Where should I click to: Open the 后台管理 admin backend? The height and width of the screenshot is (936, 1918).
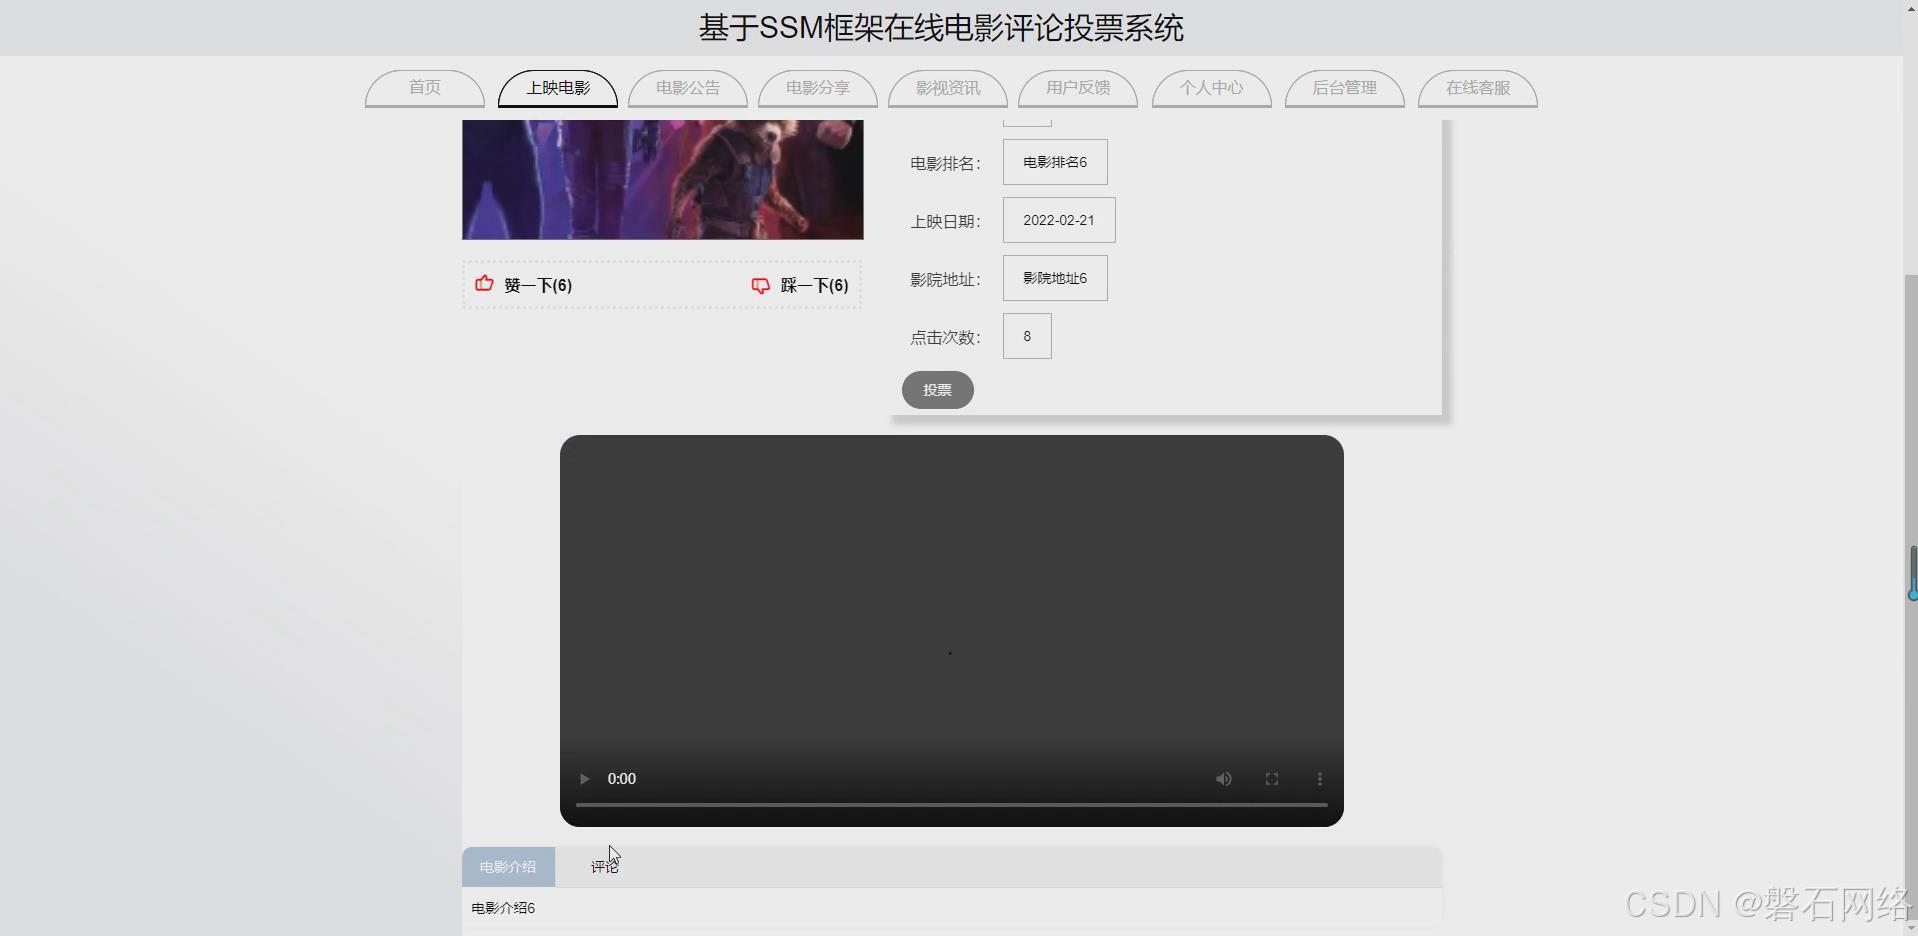(x=1344, y=88)
